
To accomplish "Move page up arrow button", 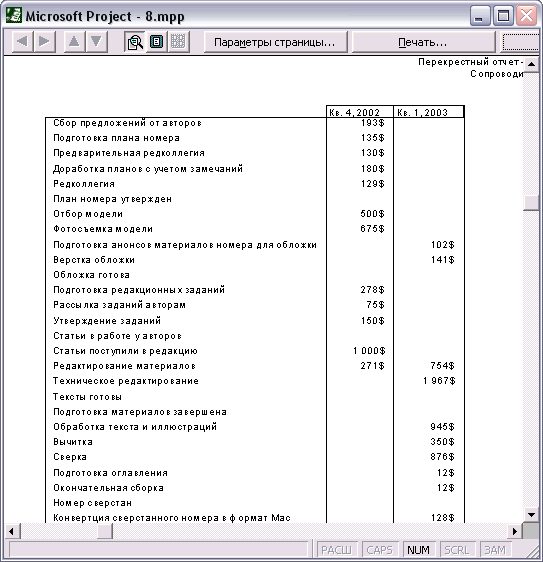I will point(74,42).
